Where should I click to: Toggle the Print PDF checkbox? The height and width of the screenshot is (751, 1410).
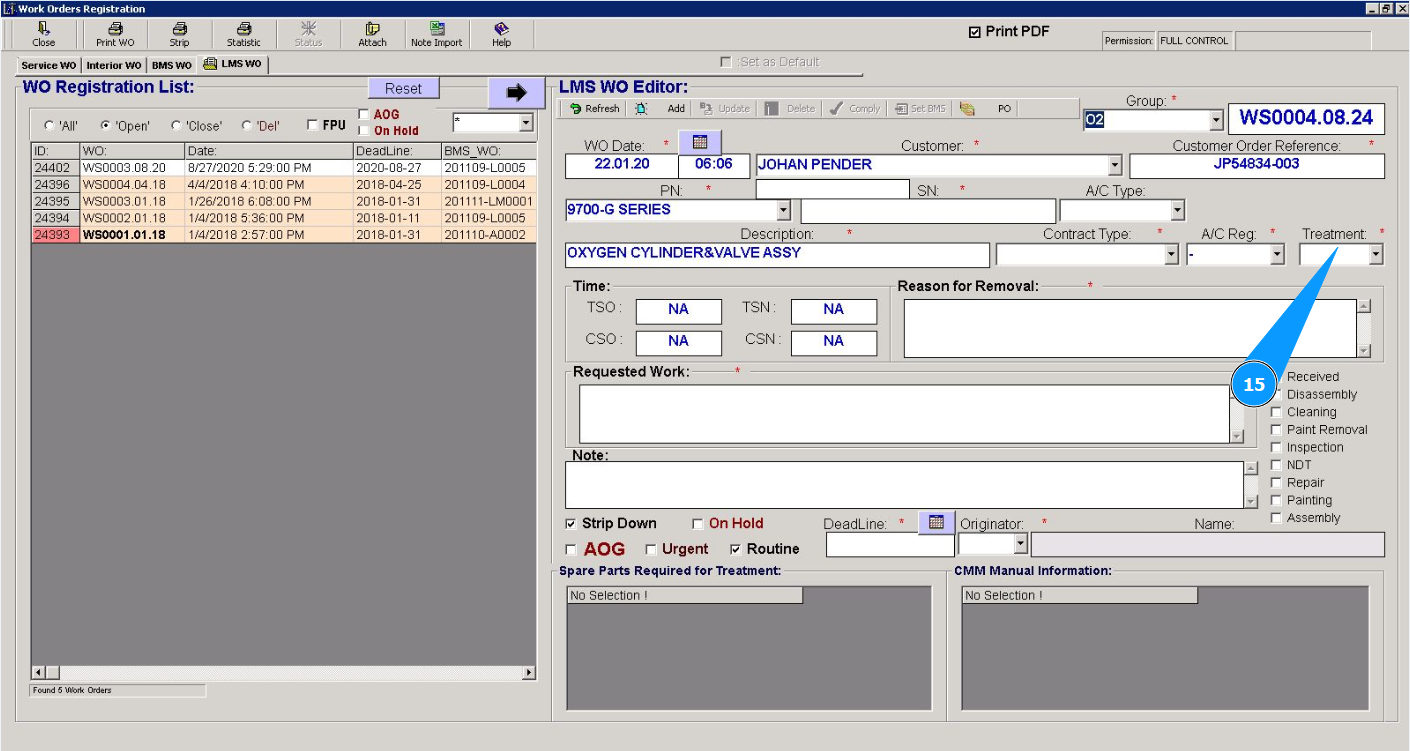coord(975,32)
